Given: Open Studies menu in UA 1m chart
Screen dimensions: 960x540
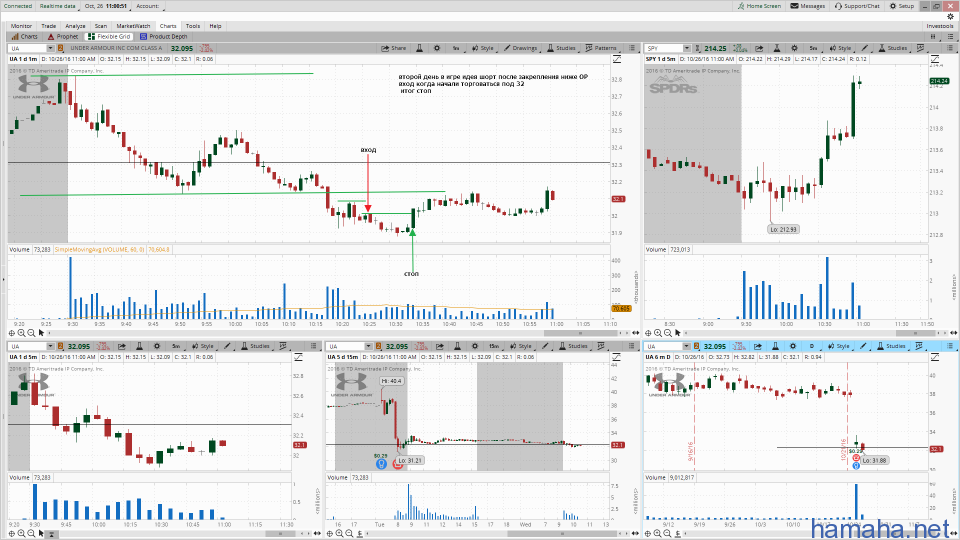Looking at the screenshot, I should [x=561, y=48].
